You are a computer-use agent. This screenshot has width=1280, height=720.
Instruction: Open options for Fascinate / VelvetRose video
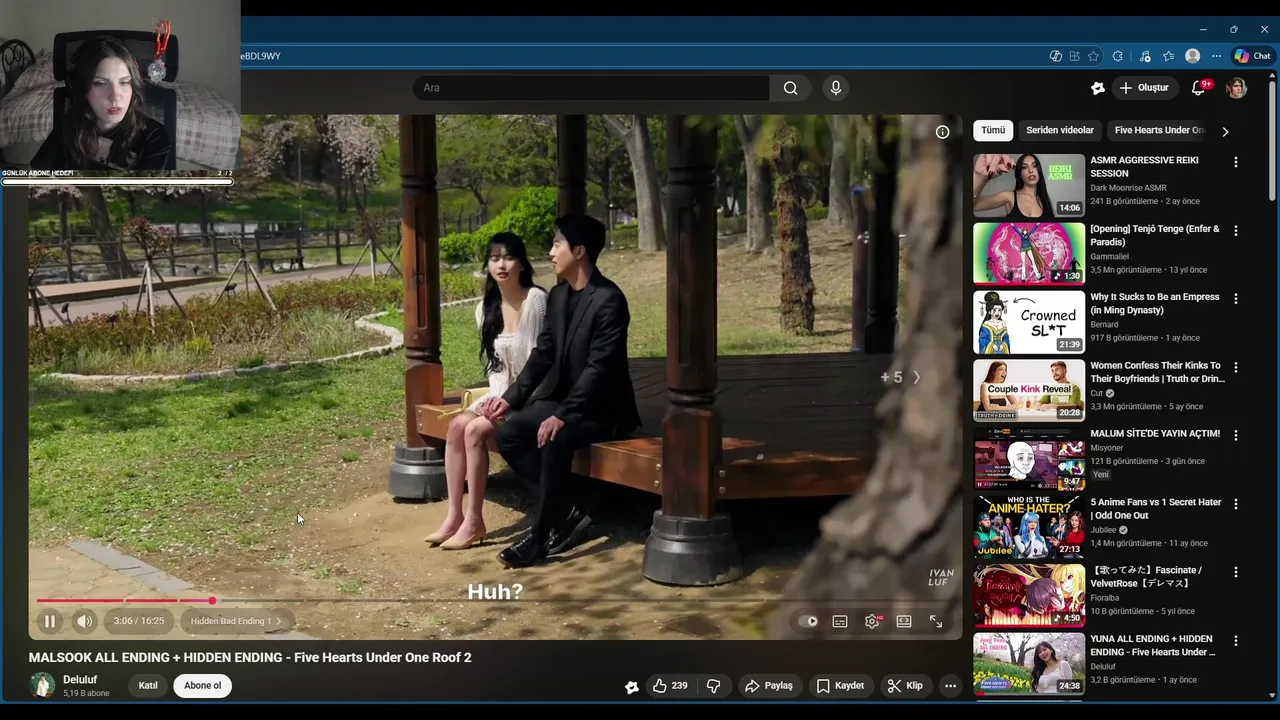click(x=1236, y=572)
